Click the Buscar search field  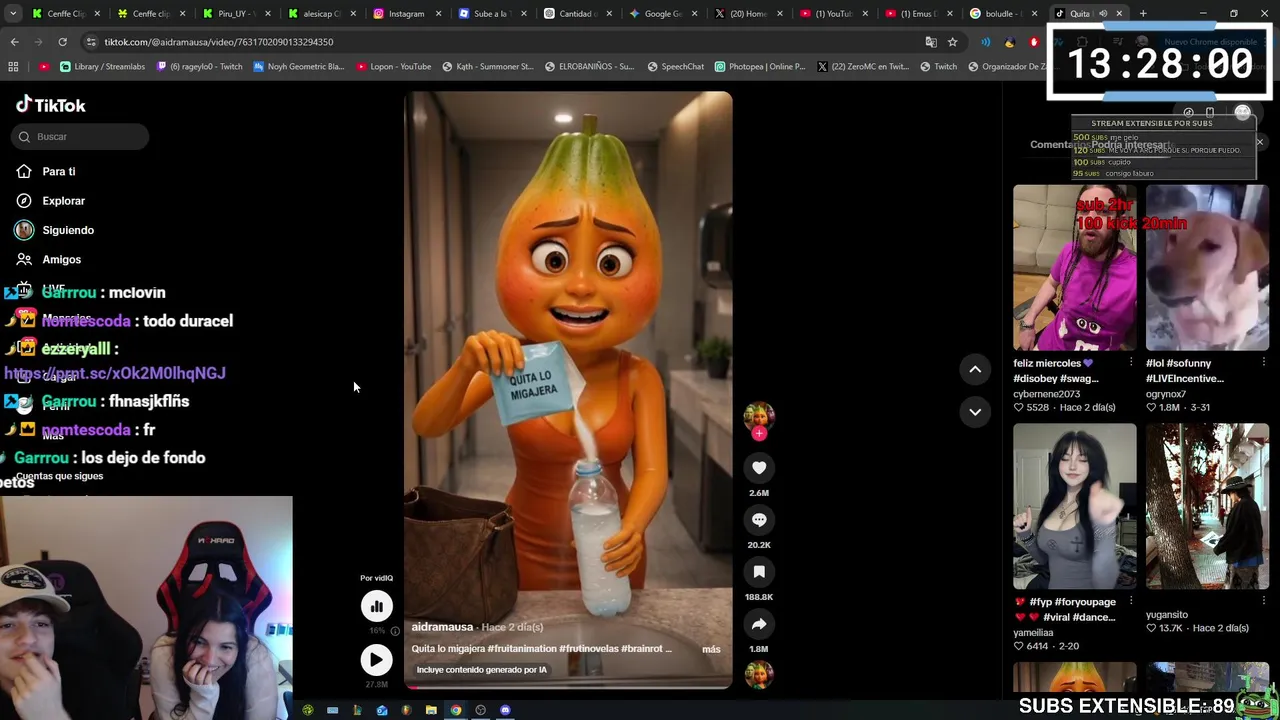coord(82,136)
